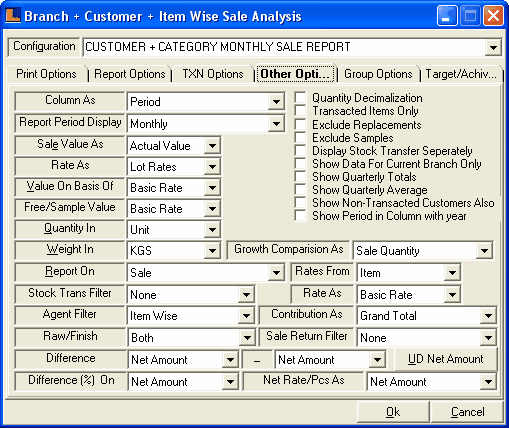Expand Sale Return Filter dropdown
The height and width of the screenshot is (428, 509).
tap(488, 337)
